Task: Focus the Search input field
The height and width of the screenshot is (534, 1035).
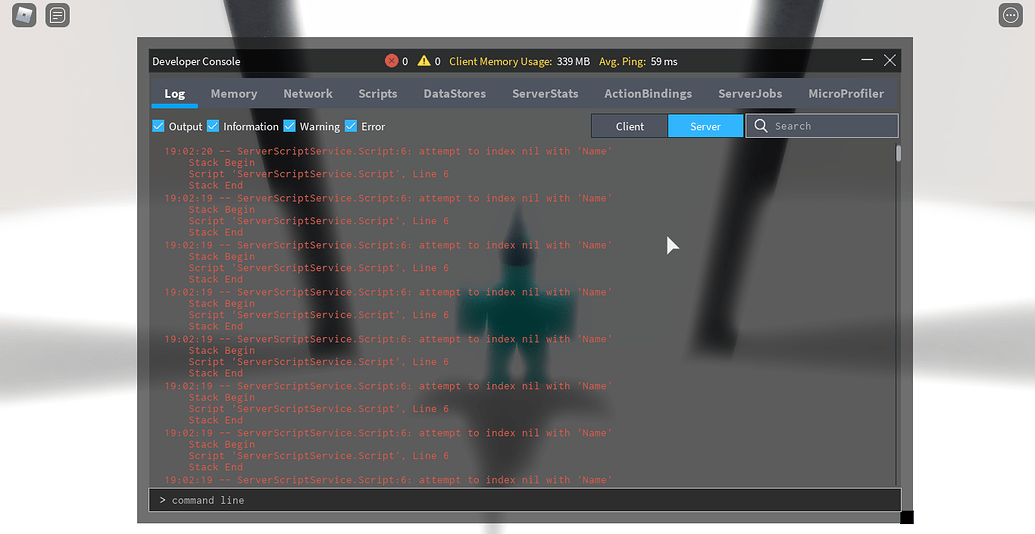Action: (822, 126)
